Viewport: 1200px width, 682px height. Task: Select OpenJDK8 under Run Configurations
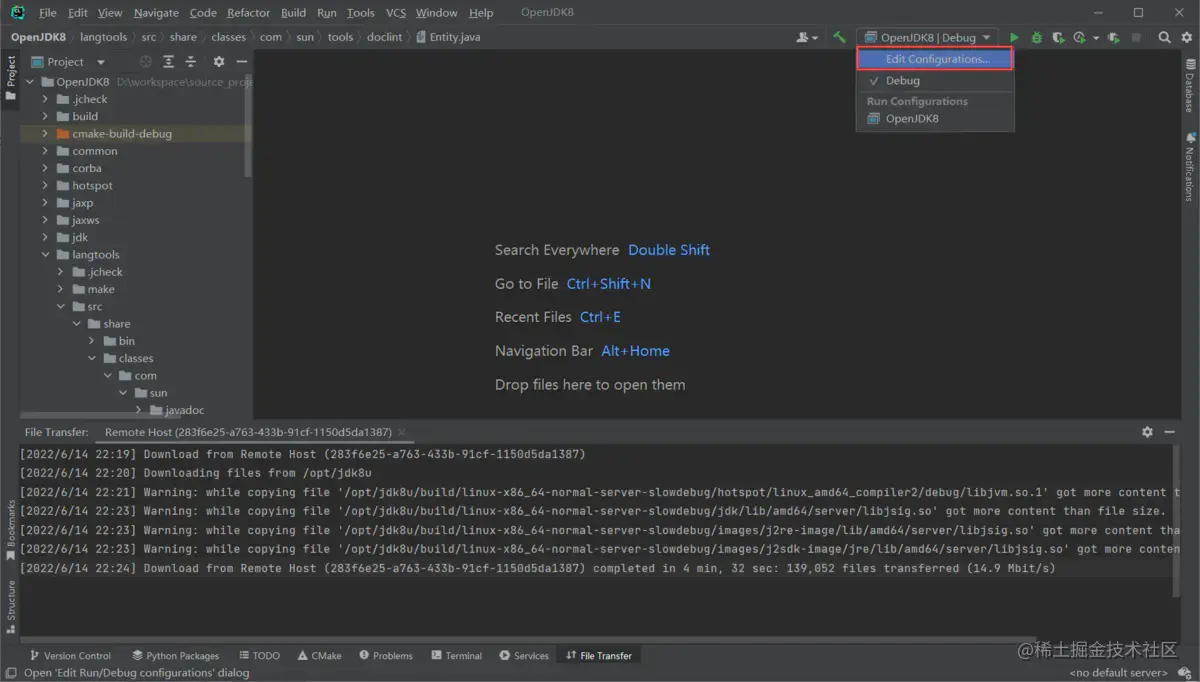coord(911,119)
